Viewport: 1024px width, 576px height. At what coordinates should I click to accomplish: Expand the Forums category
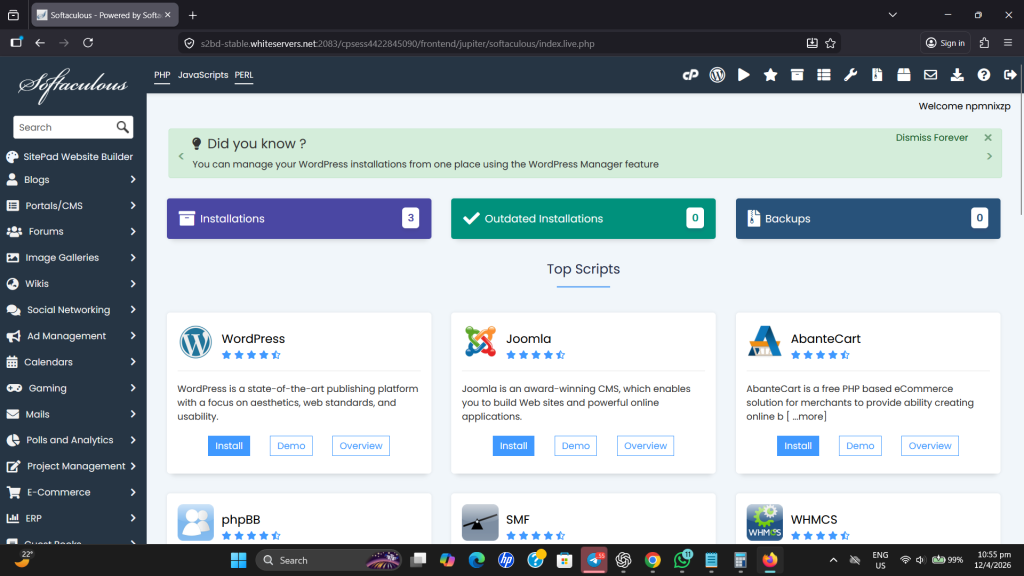click(73, 232)
